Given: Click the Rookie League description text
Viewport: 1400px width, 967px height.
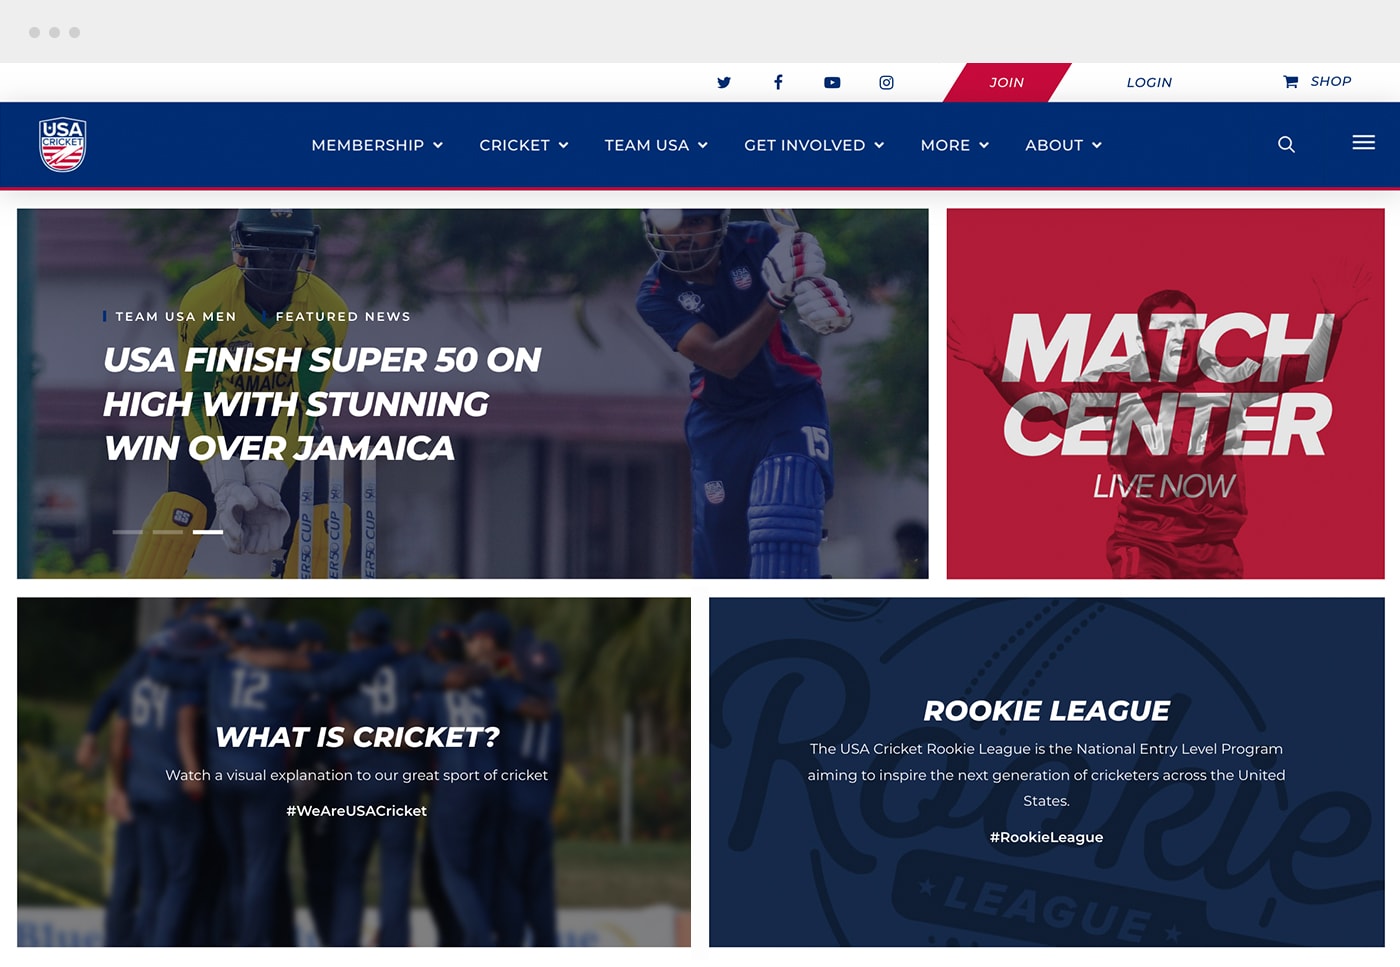Looking at the screenshot, I should coord(1046,775).
